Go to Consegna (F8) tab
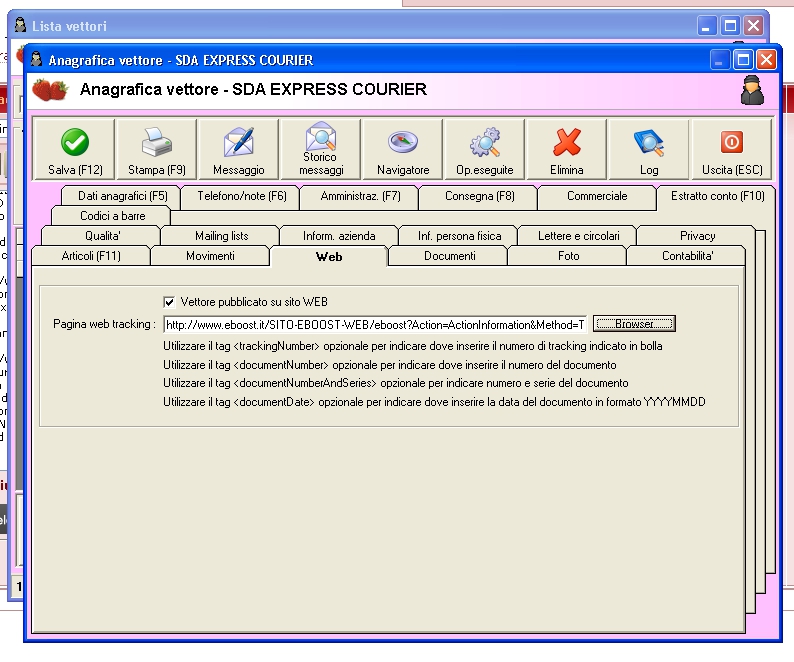Image resolution: width=794 pixels, height=662 pixels. (x=479, y=196)
